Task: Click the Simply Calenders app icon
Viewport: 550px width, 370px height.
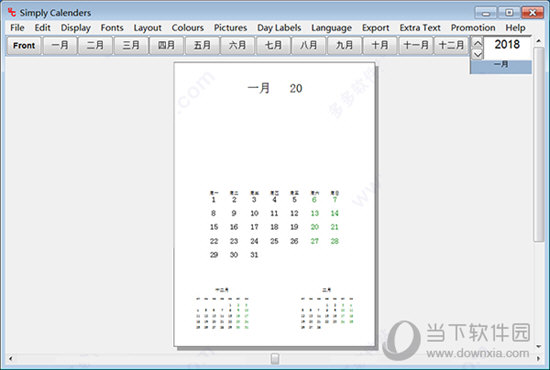Action: 12,13
